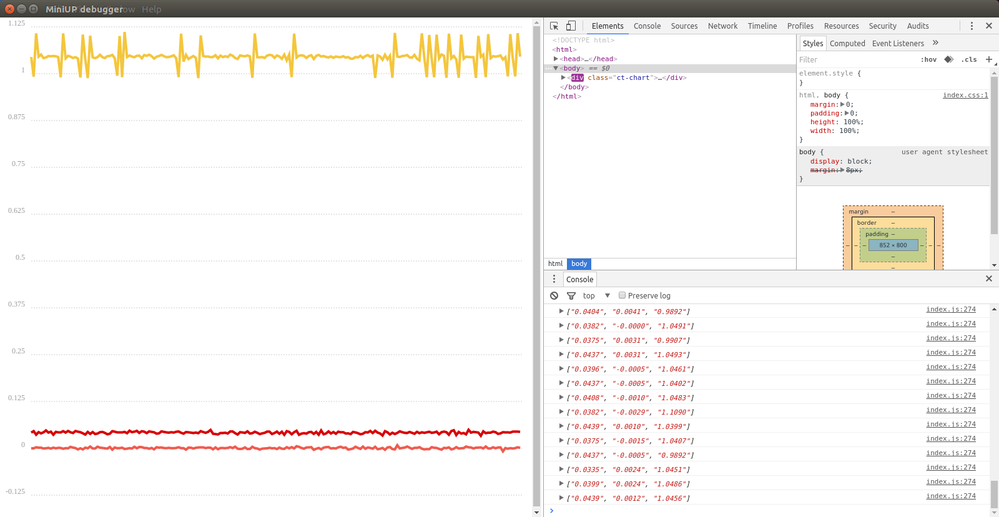
Task: Click the pin icon beside :hov
Action: [x=949, y=59]
